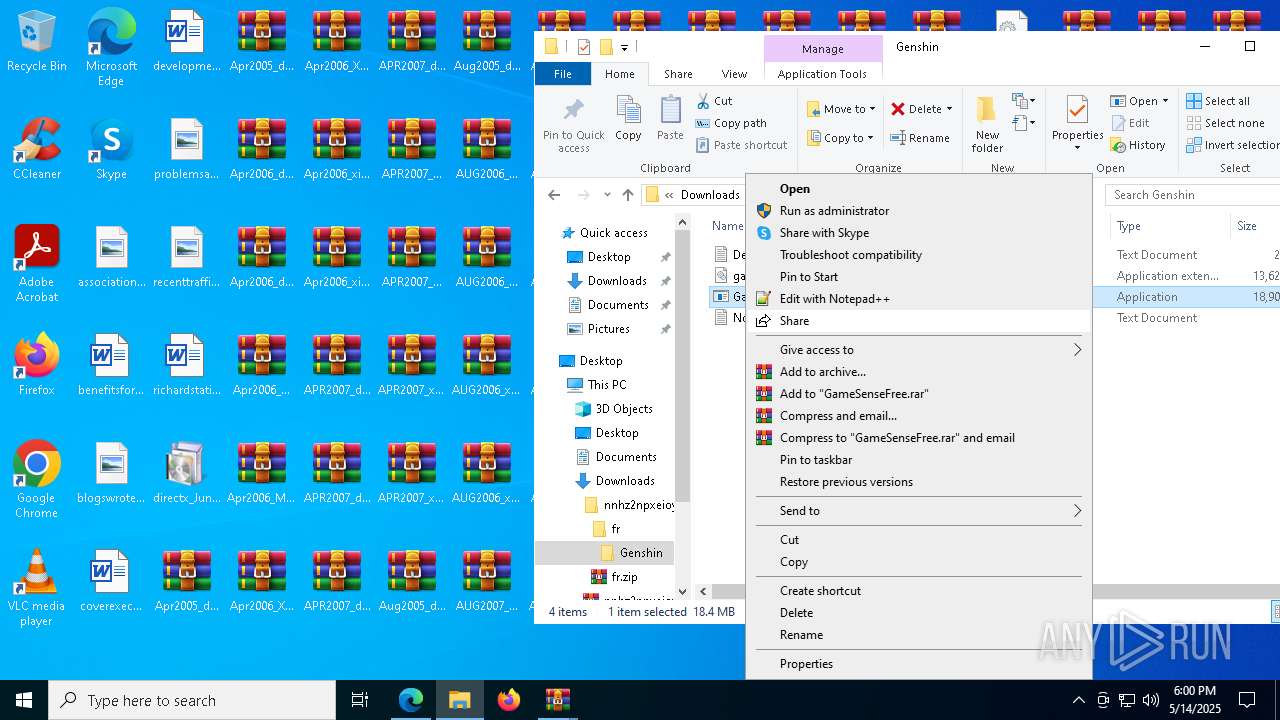Image resolution: width=1280 pixels, height=720 pixels.
Task: Open the Delete dropdown arrow
Action: click(949, 109)
